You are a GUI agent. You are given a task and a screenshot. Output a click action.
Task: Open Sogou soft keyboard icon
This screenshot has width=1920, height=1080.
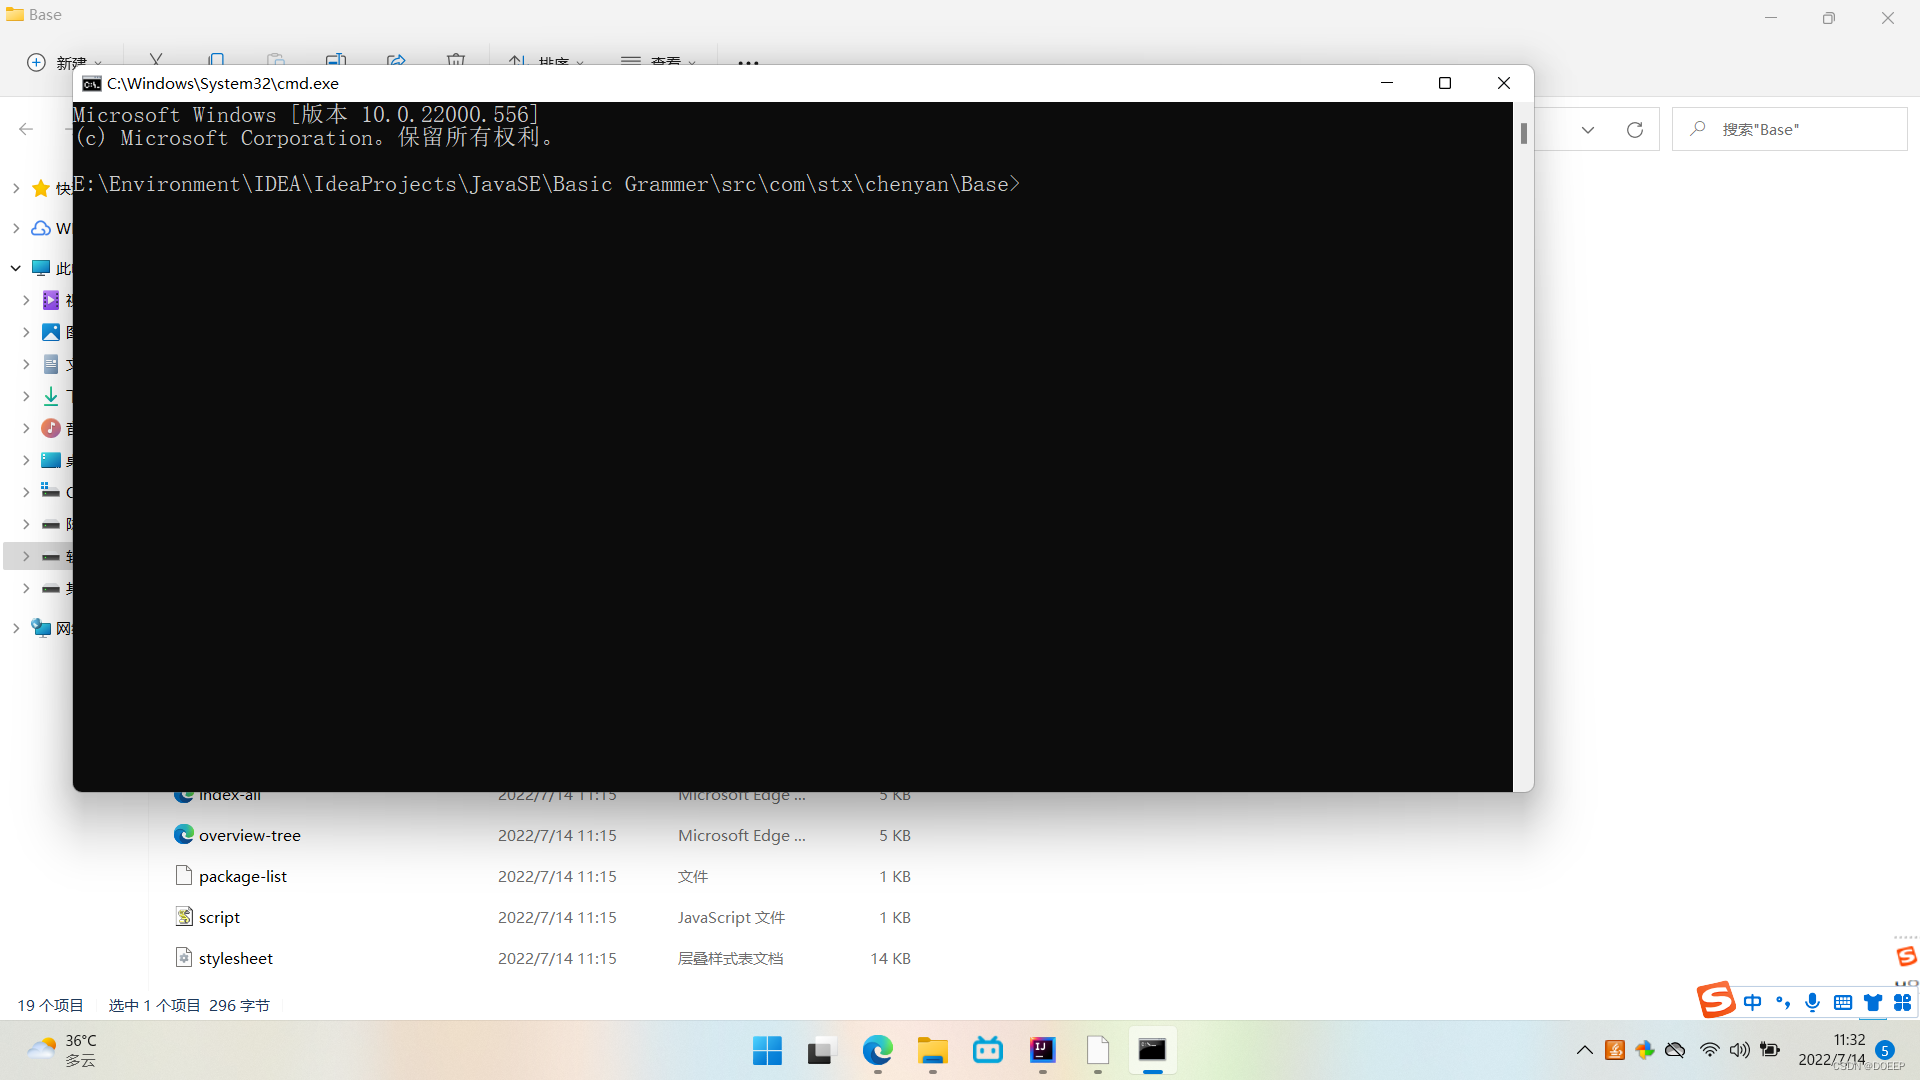pos(1842,1002)
